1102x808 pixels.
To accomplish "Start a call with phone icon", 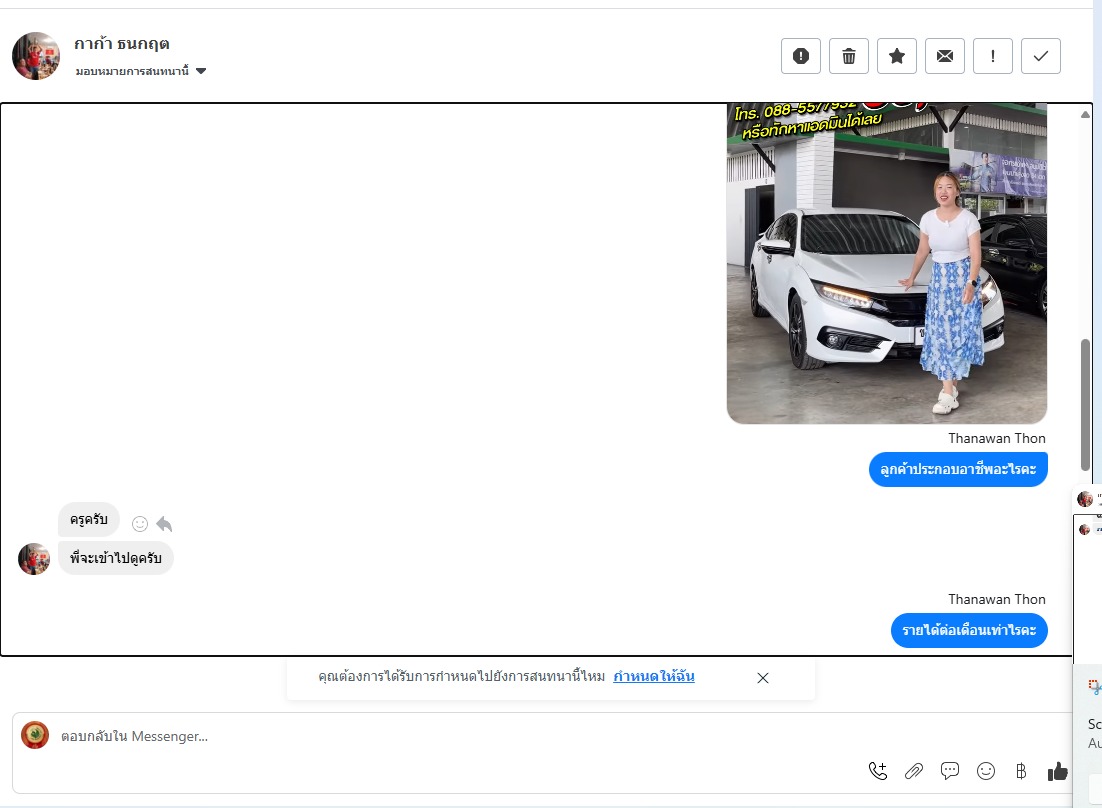I will 878,771.
